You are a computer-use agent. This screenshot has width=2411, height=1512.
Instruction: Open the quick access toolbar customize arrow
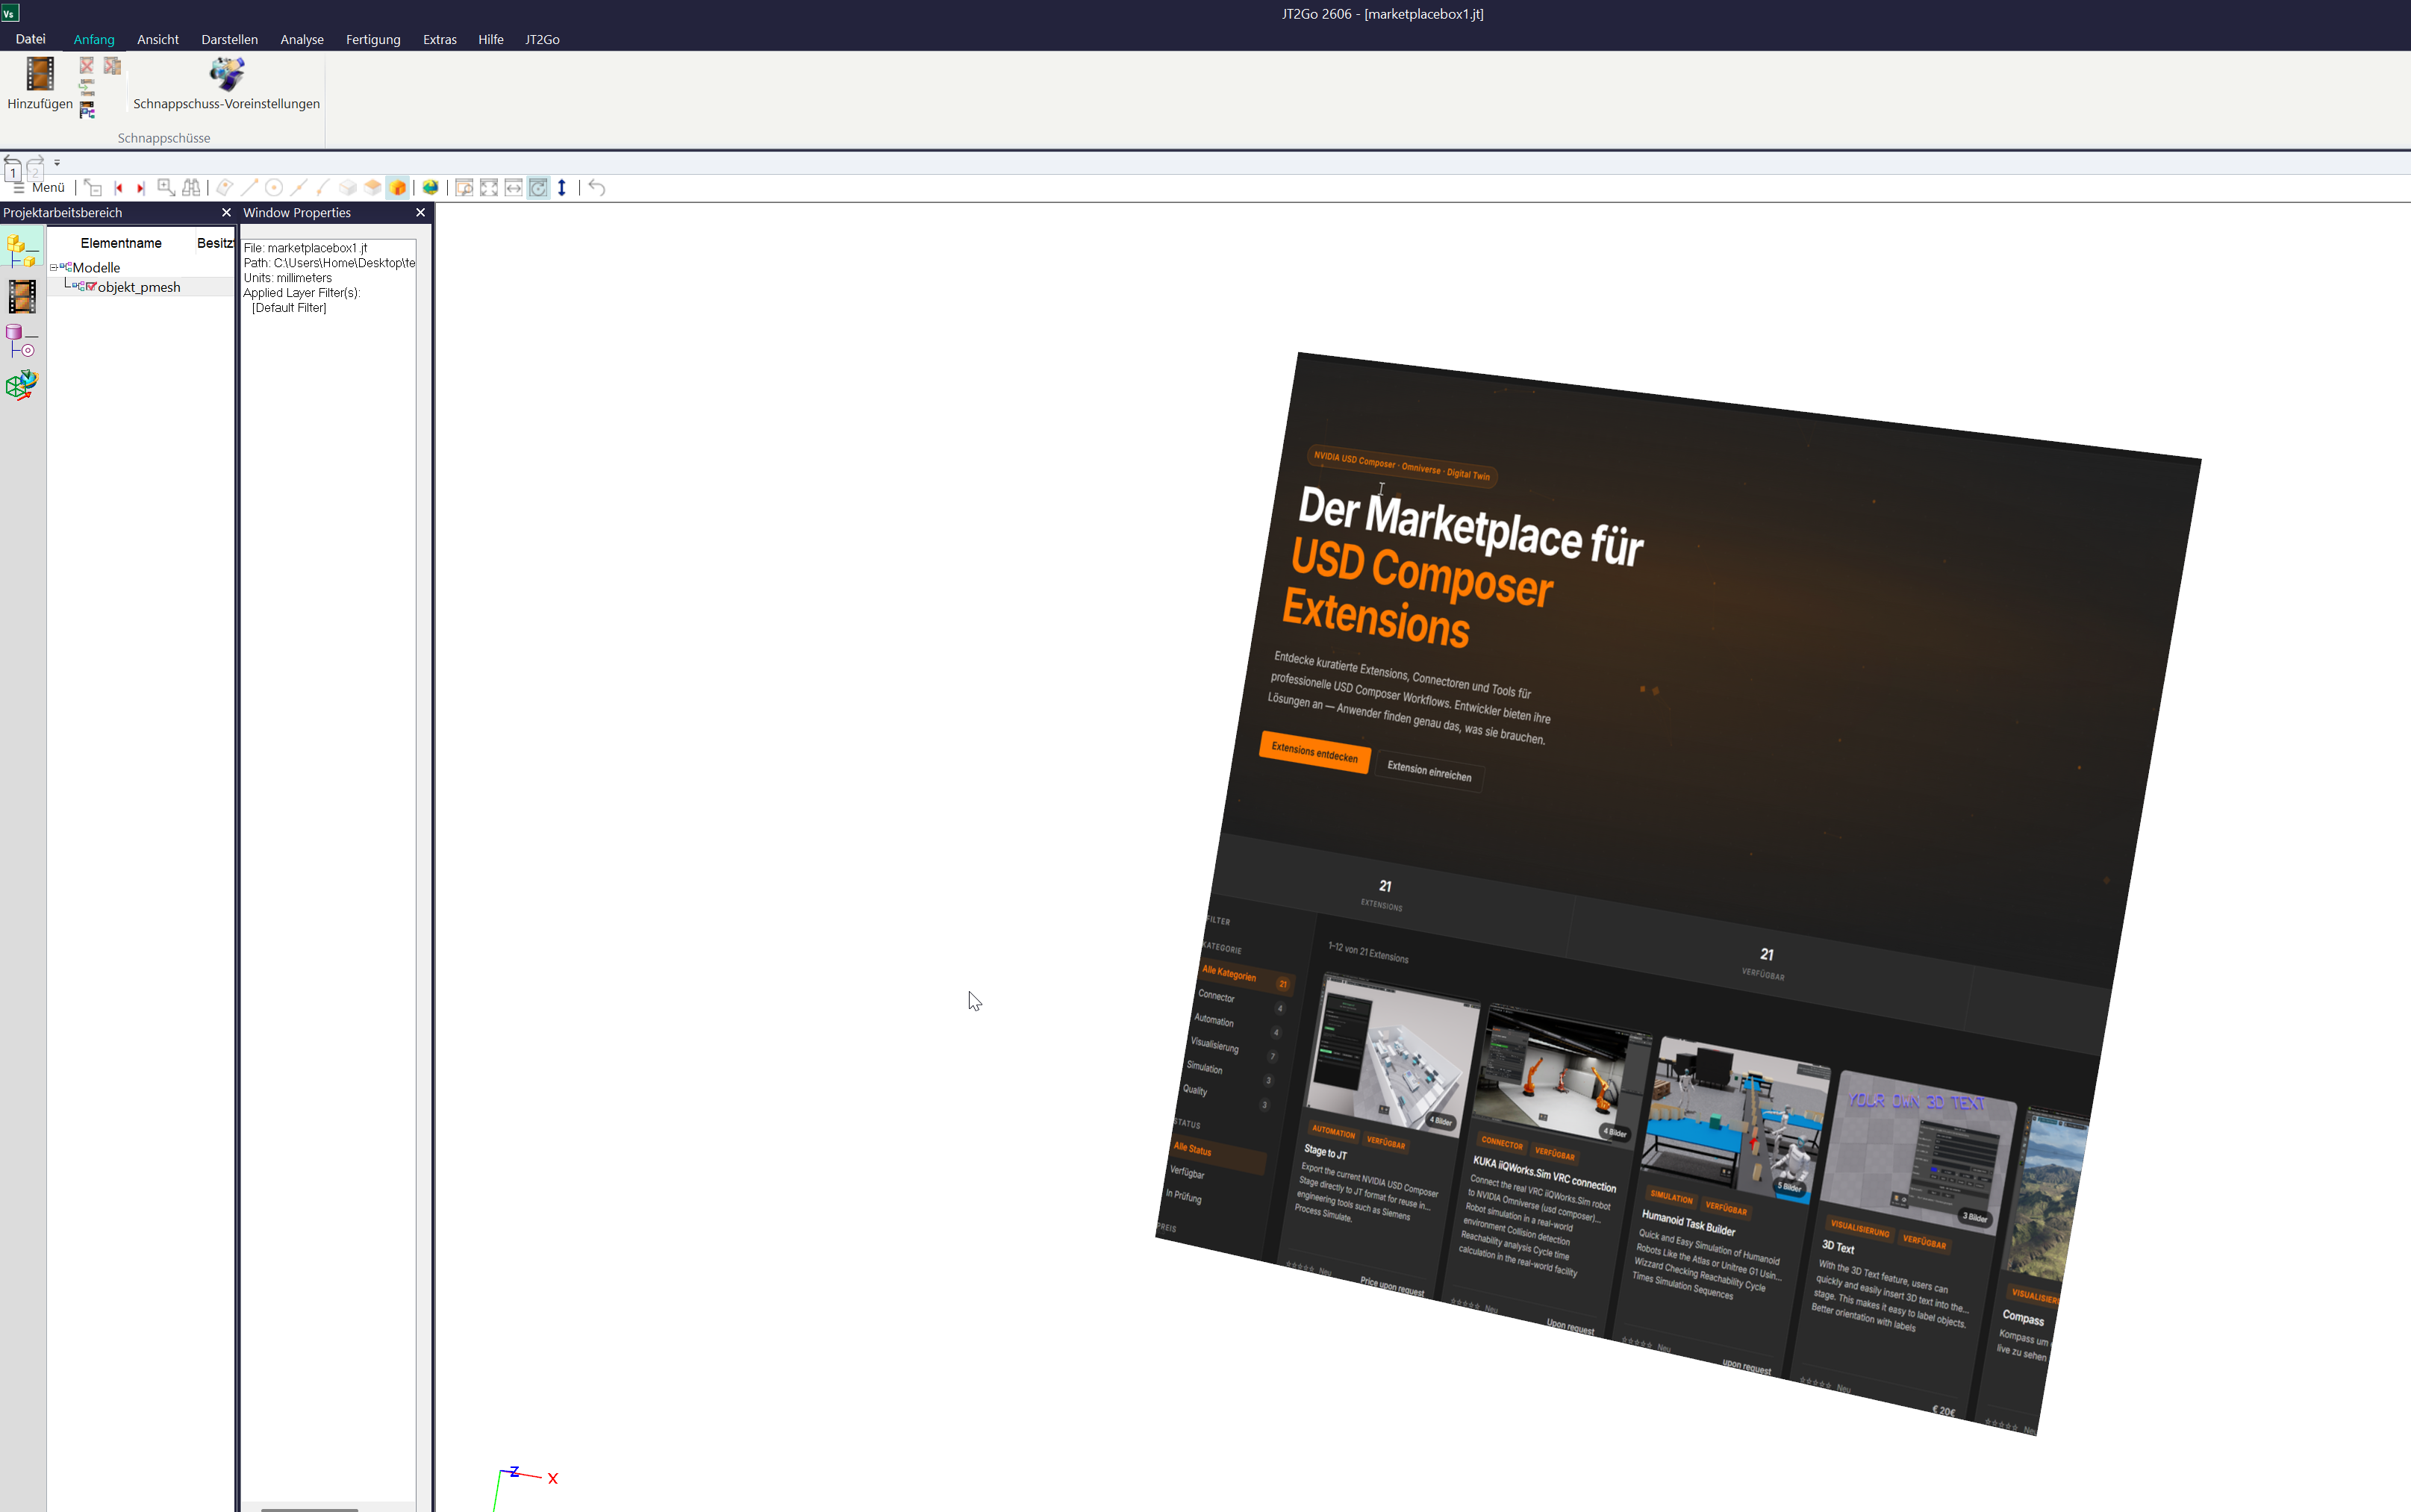pos(57,162)
